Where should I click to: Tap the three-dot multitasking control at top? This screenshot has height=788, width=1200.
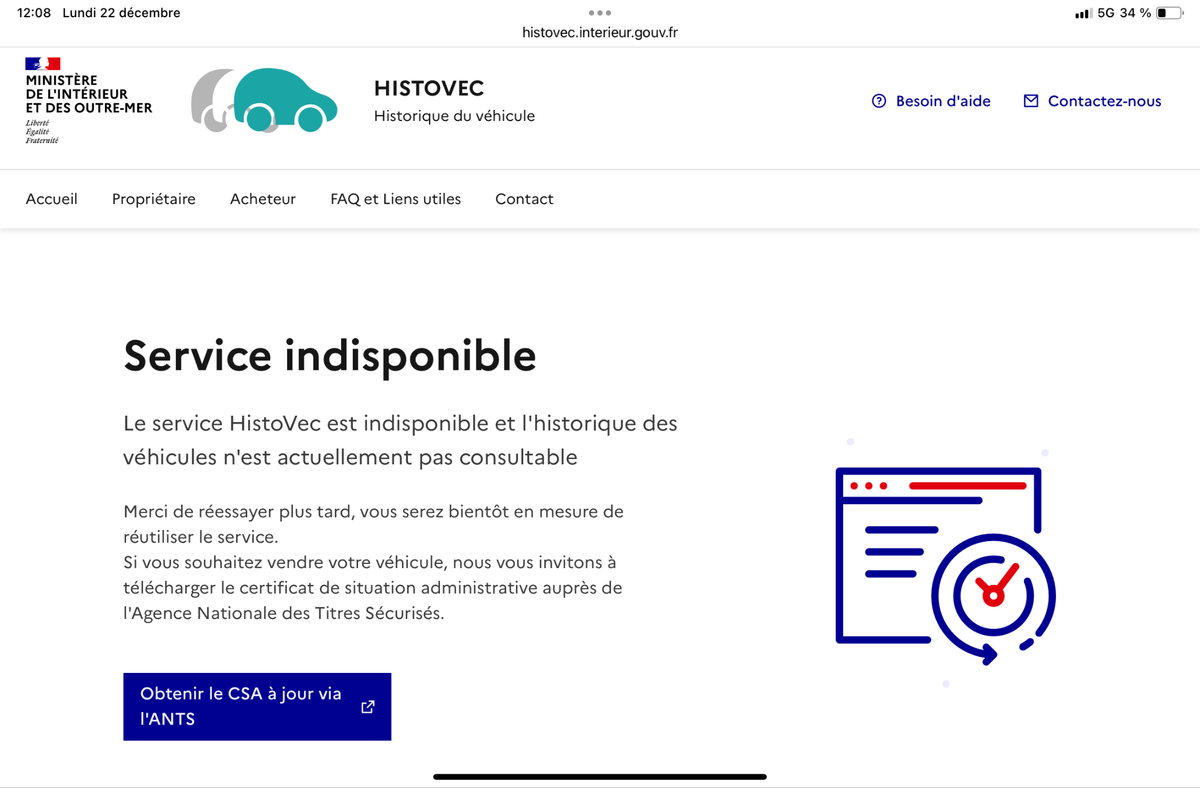pos(599,13)
